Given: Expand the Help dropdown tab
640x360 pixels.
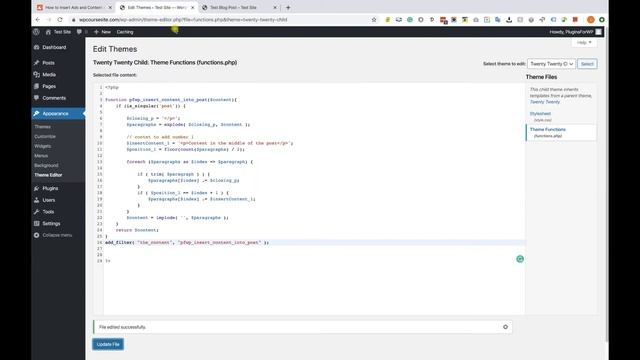Looking at the screenshot, I should point(584,42).
